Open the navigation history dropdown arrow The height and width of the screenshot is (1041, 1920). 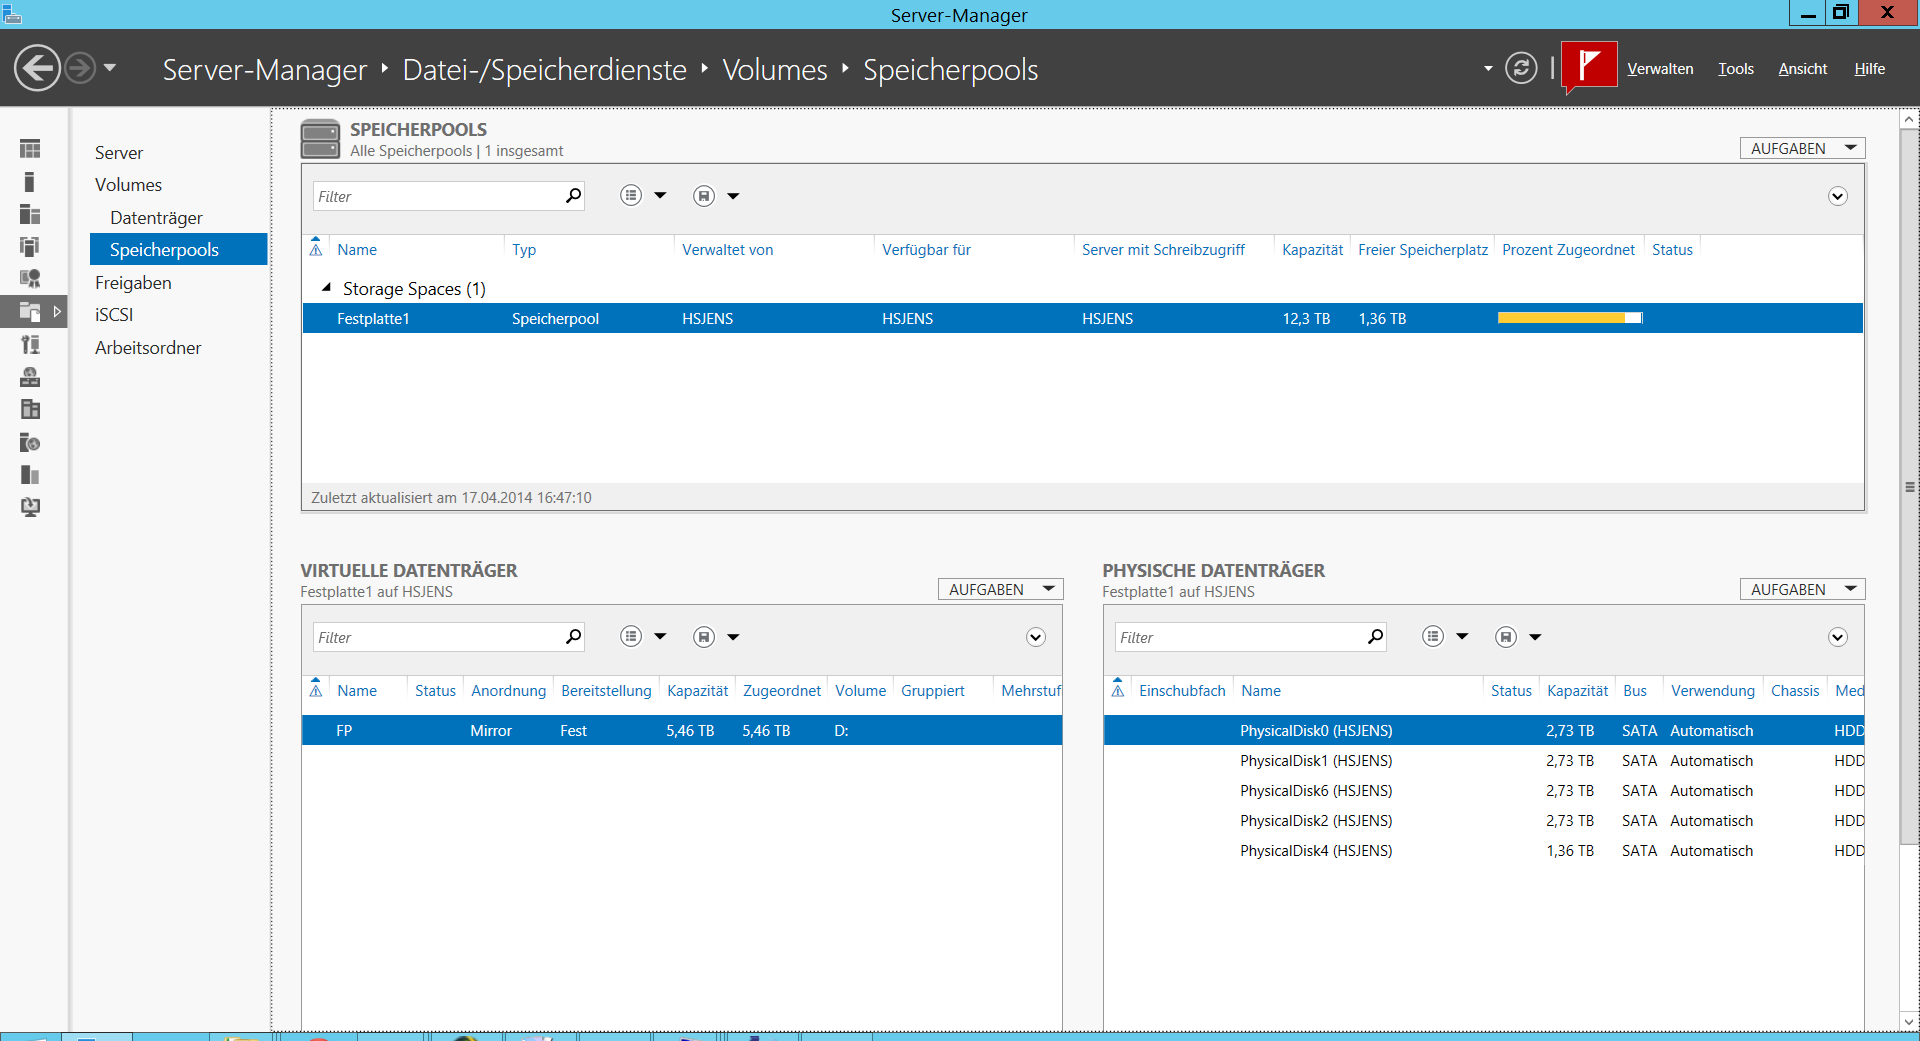(110, 68)
